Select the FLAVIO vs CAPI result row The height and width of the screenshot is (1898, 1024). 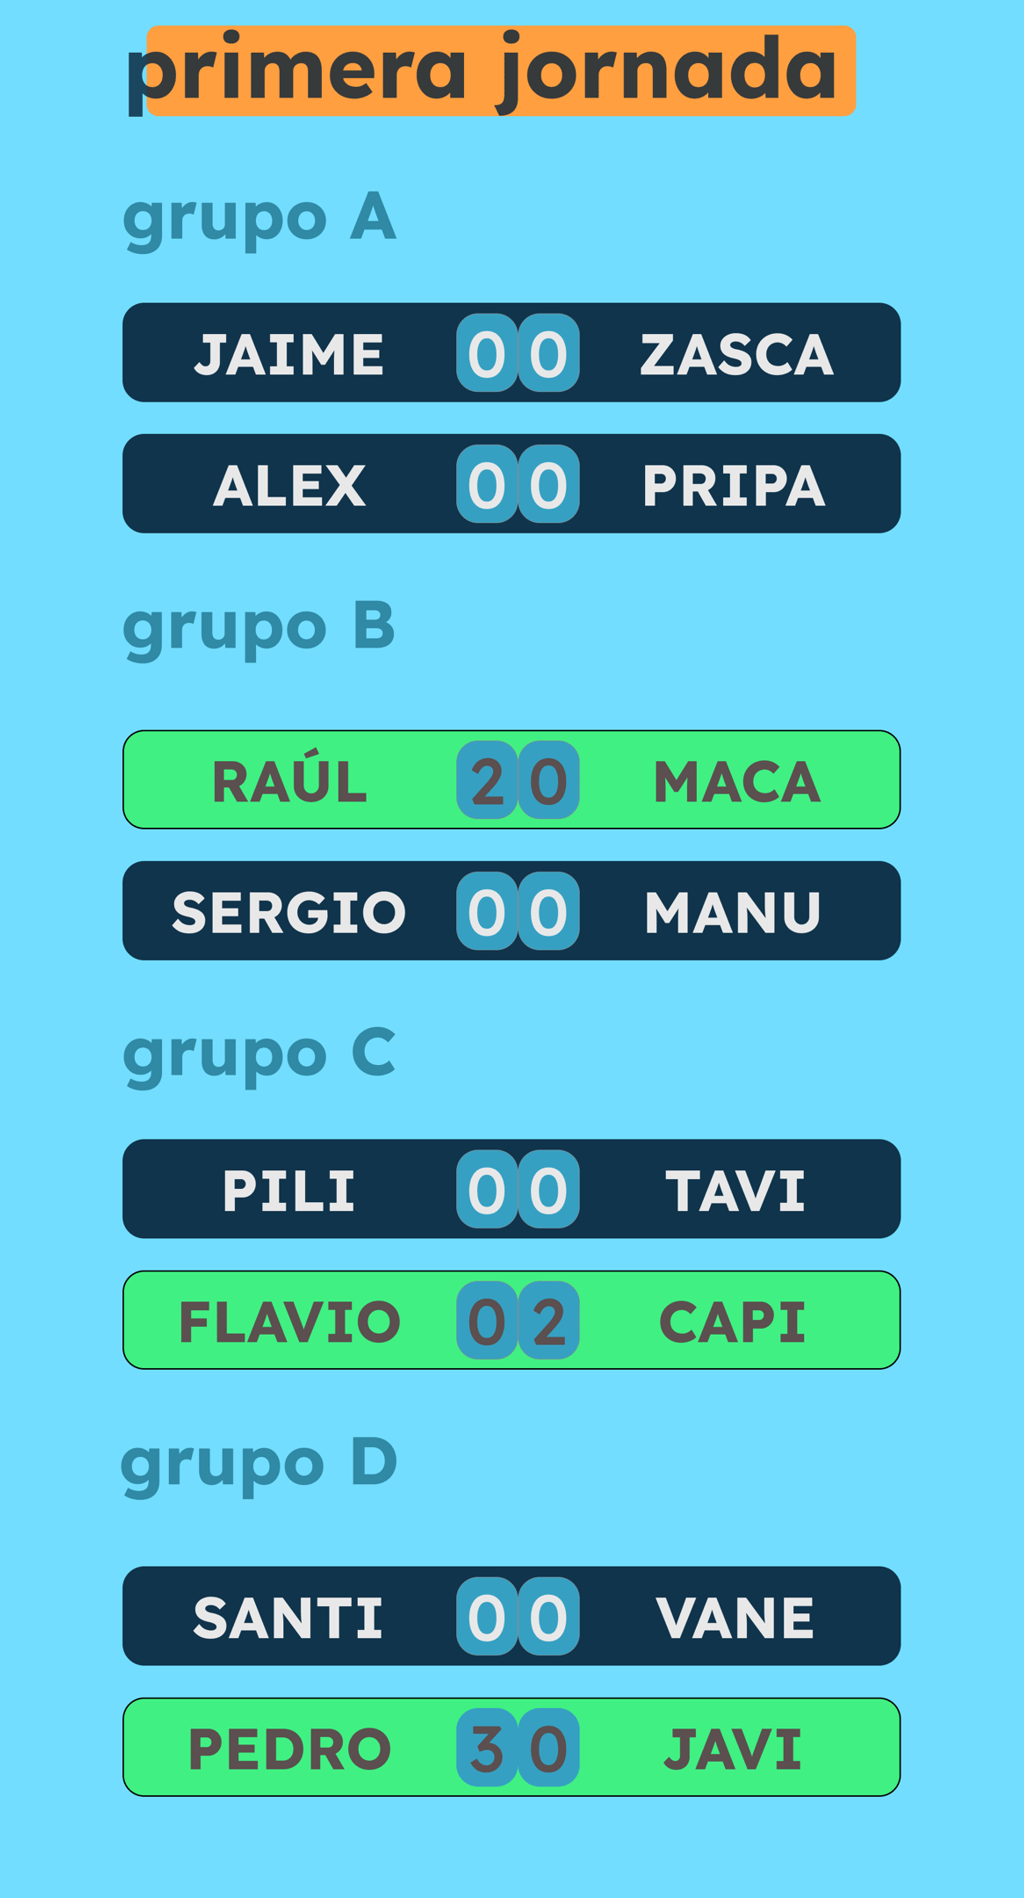(511, 1320)
